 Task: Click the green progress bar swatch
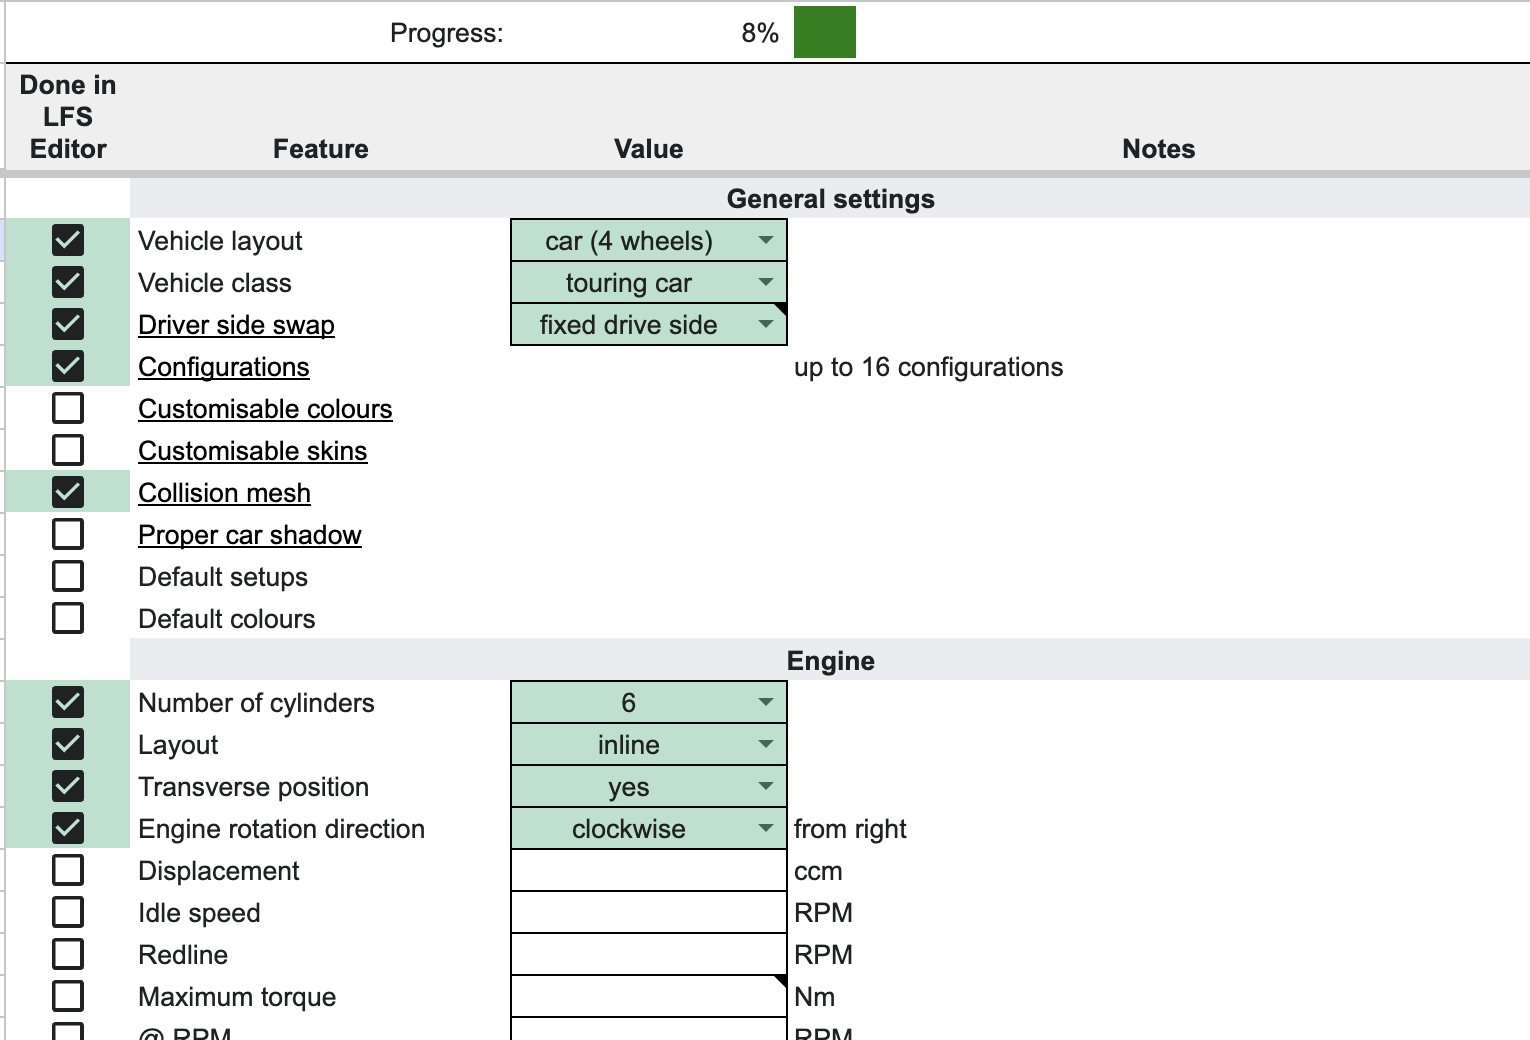(x=824, y=32)
